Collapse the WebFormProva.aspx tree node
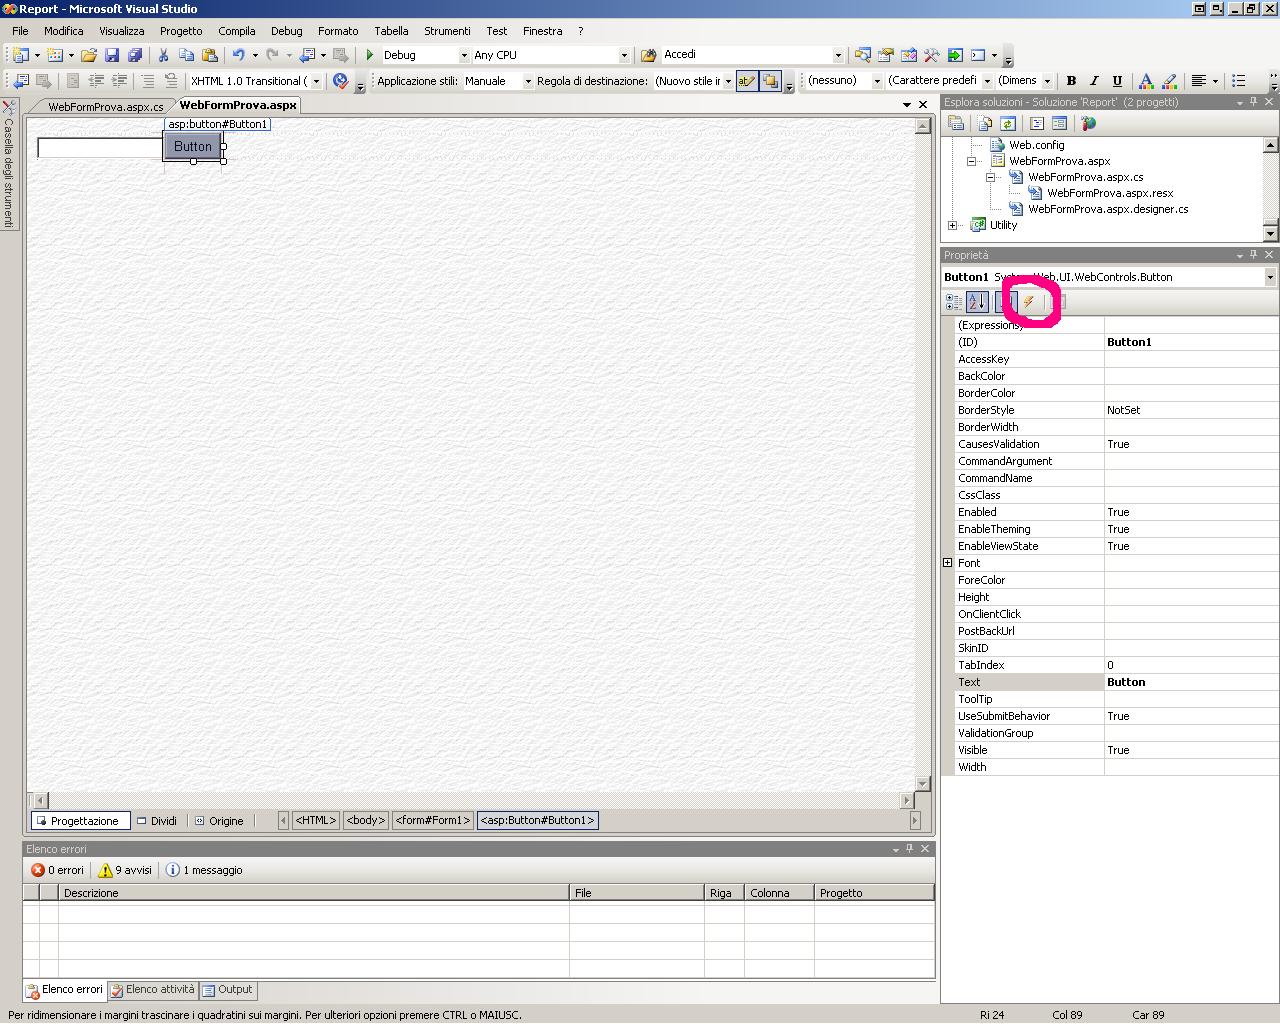 pyautogui.click(x=971, y=161)
